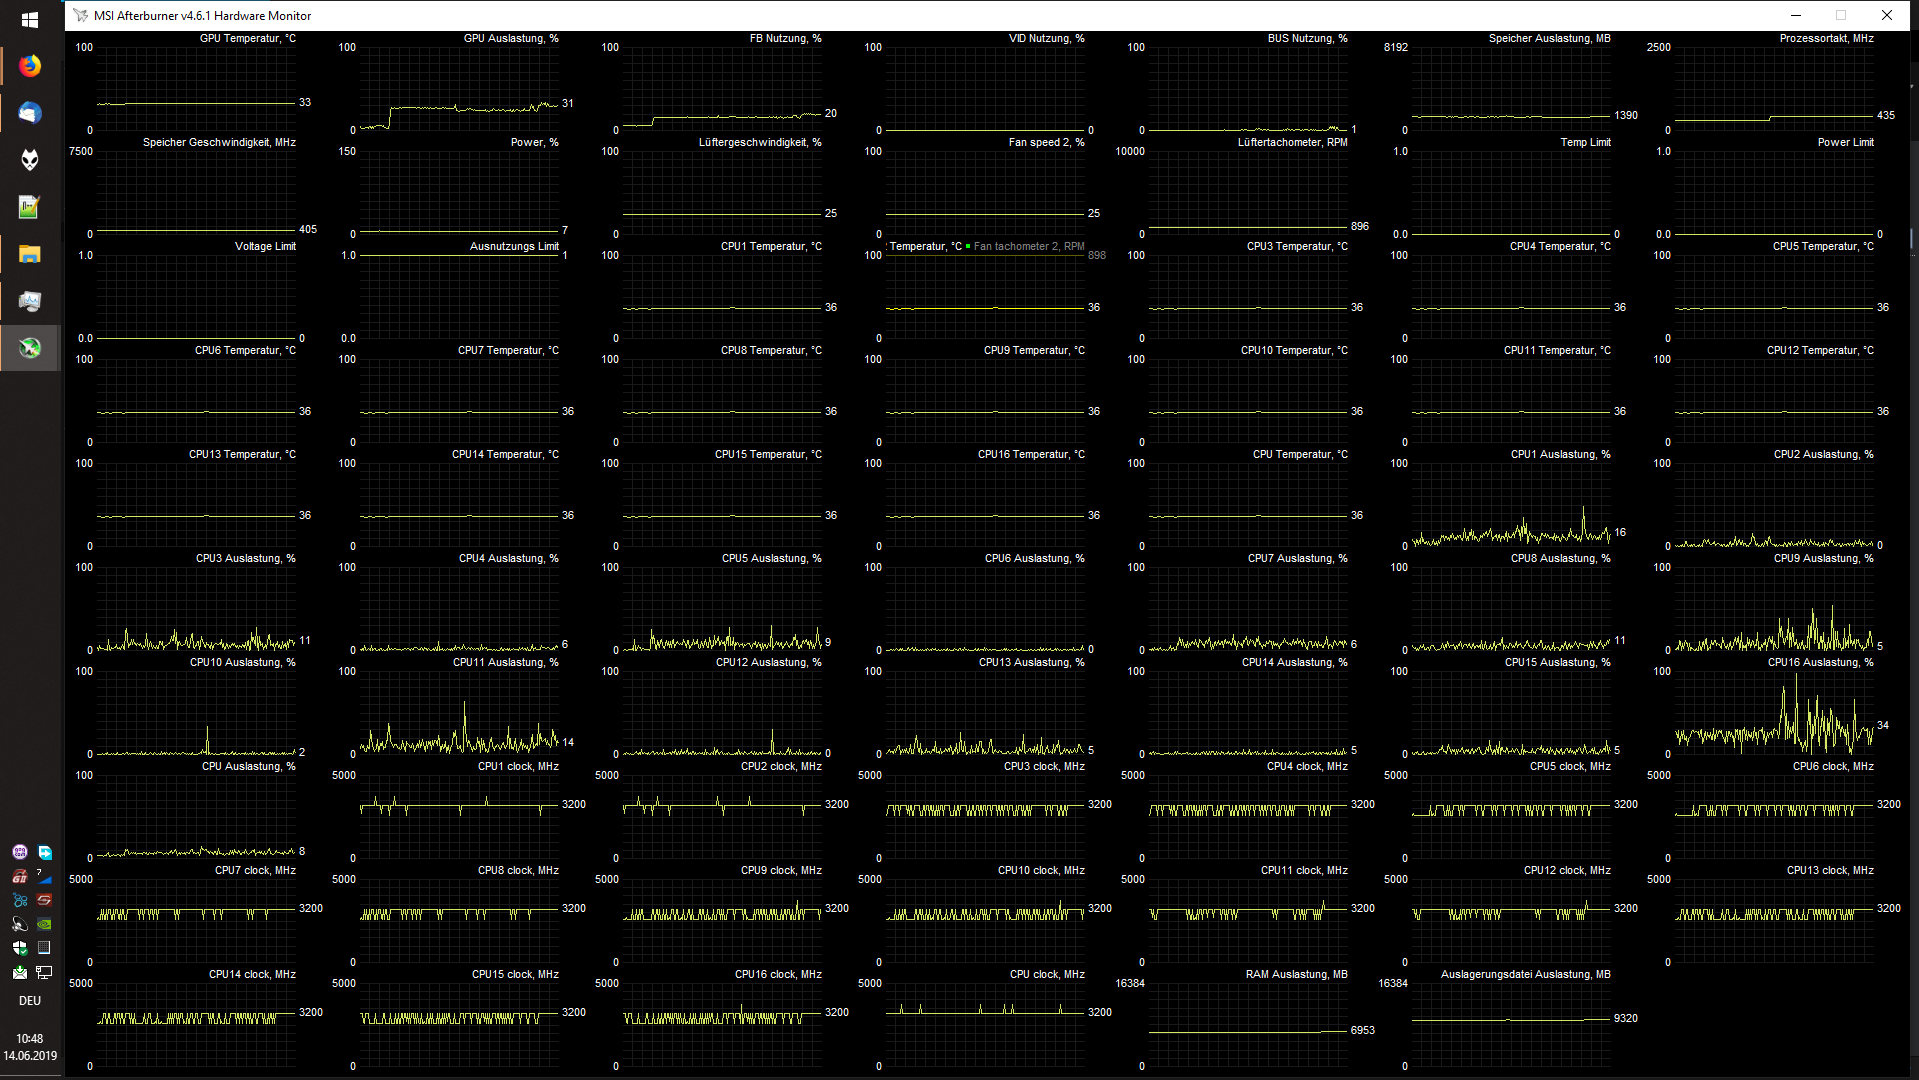Image resolution: width=1919 pixels, height=1080 pixels.
Task: Click the 'CPU Auslastung, %' label
Action: (248, 766)
